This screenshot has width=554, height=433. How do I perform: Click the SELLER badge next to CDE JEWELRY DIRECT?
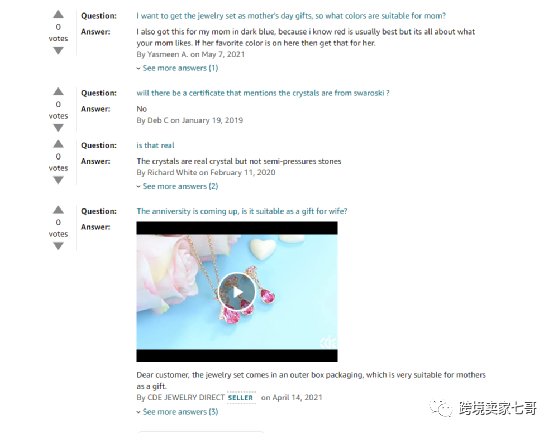coord(241,398)
